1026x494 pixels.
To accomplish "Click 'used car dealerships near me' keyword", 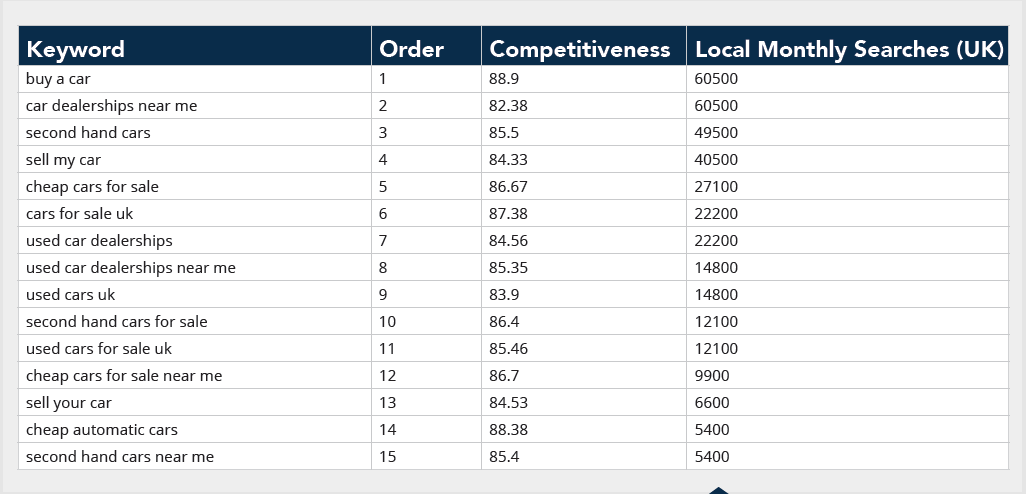I will pyautogui.click(x=131, y=268).
